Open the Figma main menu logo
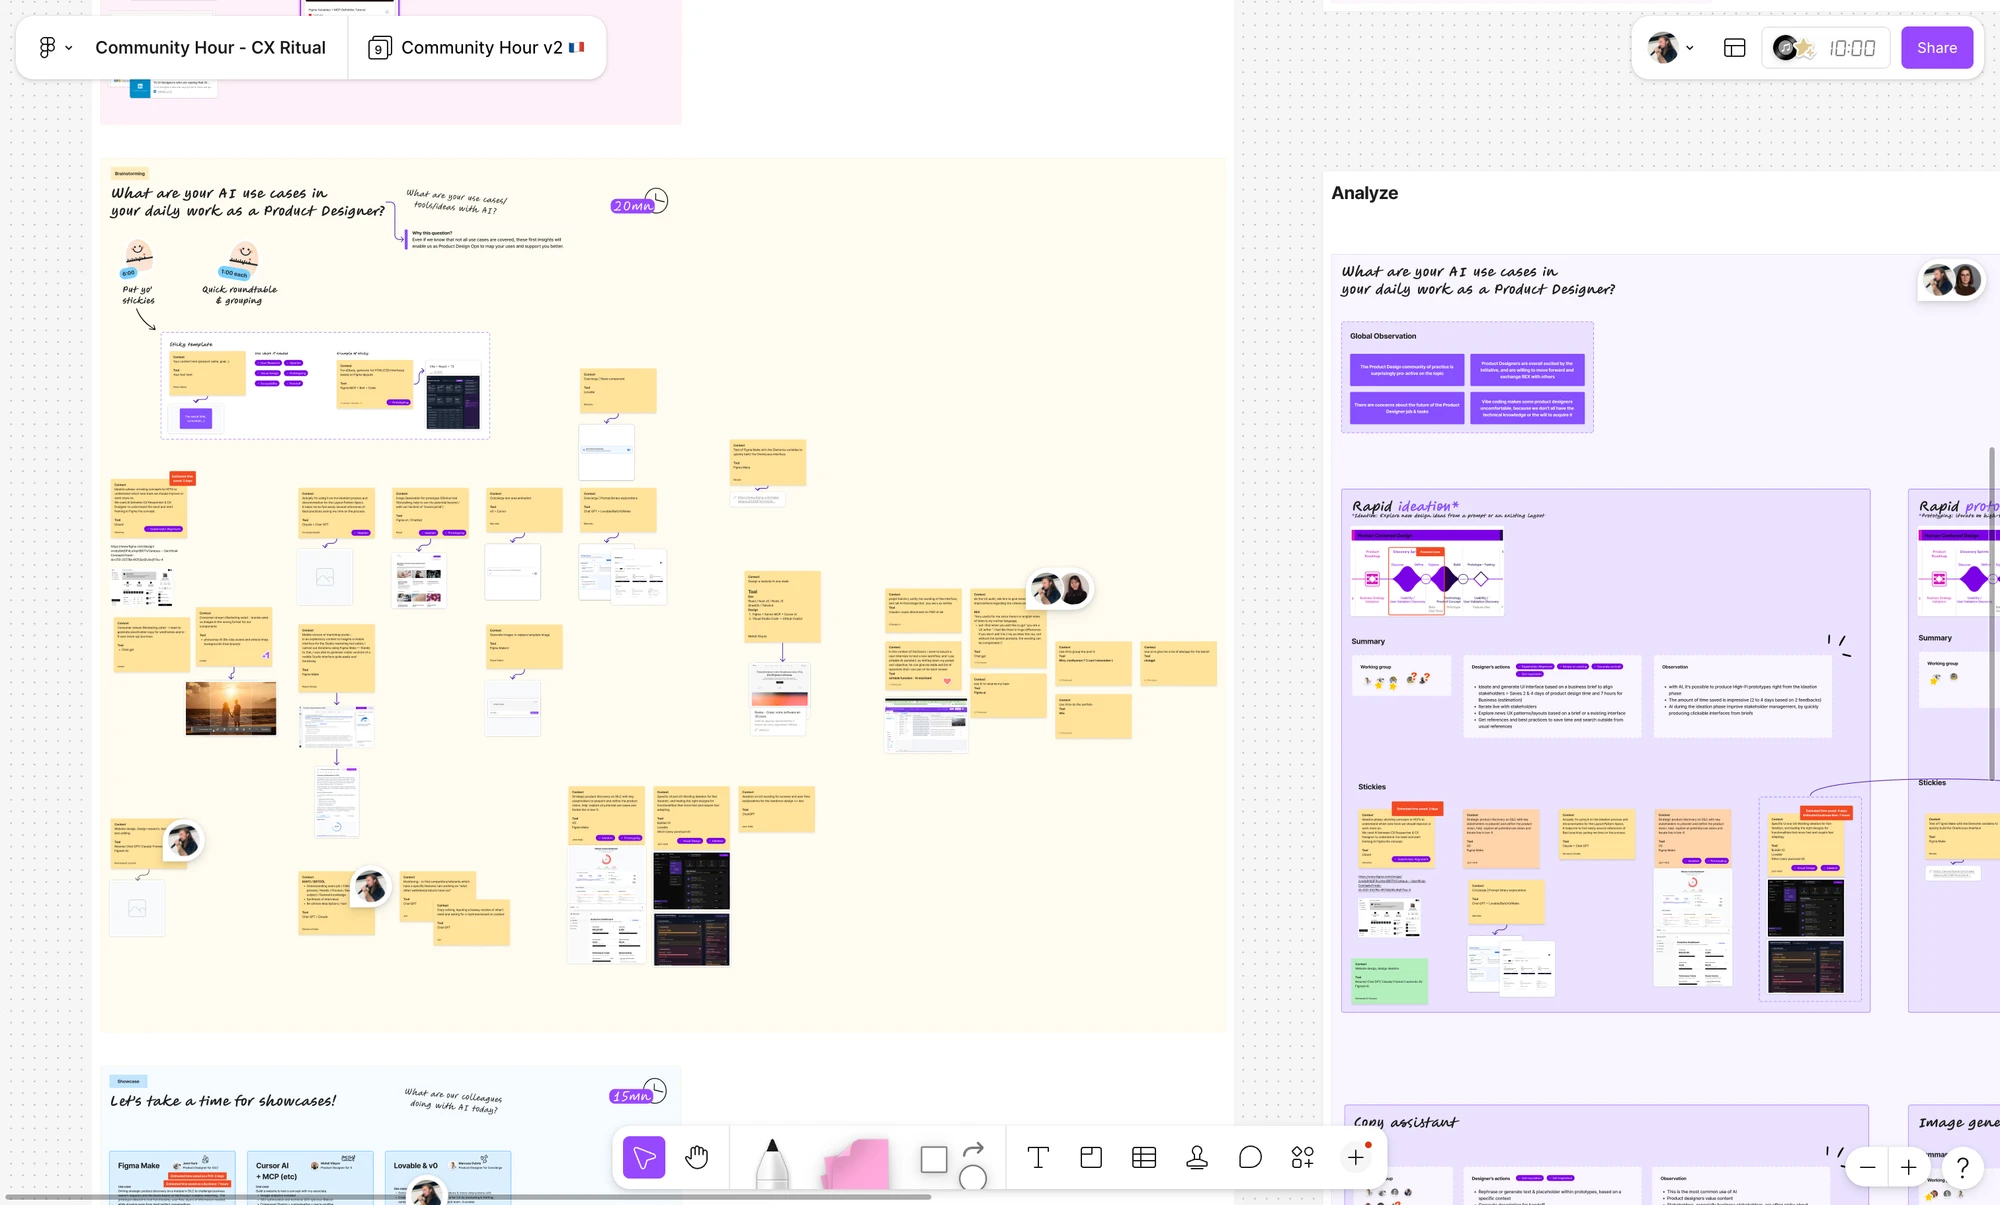This screenshot has width=2000, height=1205. pyautogui.click(x=47, y=47)
